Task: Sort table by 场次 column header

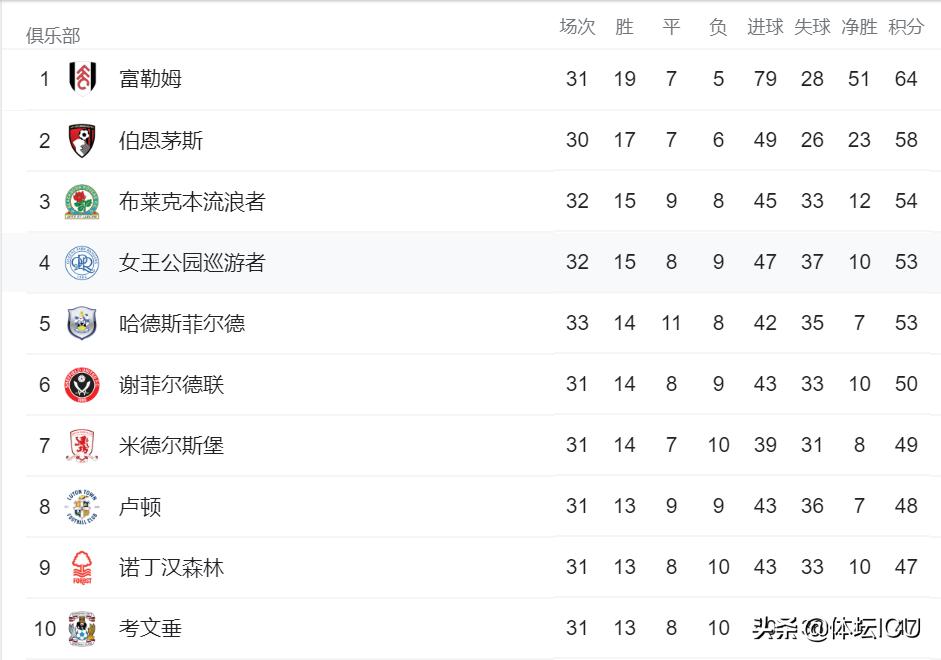Action: (x=577, y=28)
